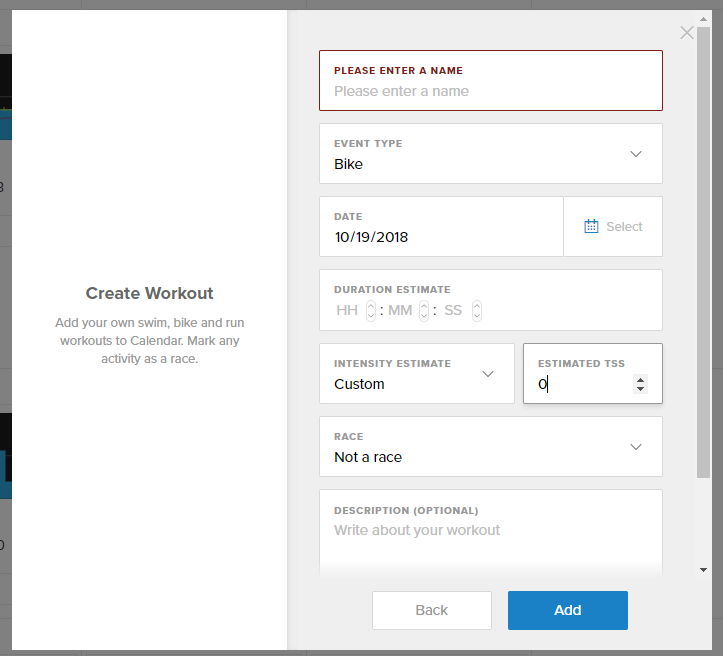Decrease the Estimated TSS value
The image size is (723, 656).
[x=640, y=389]
